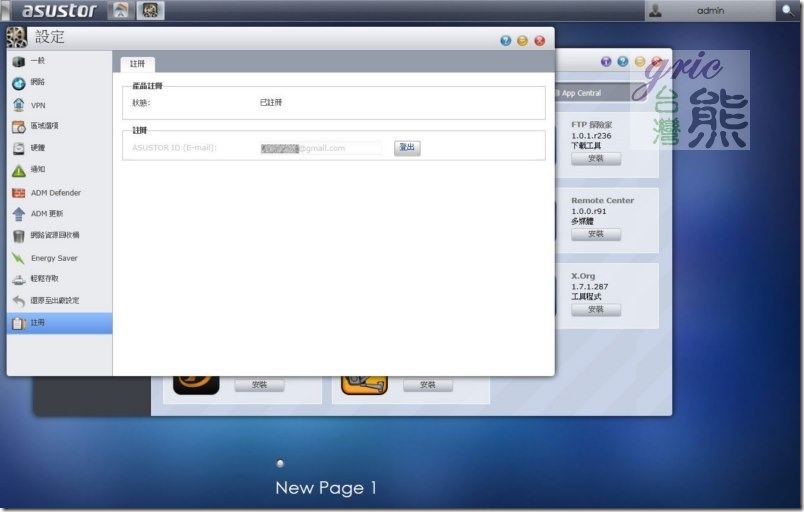
Task: Install X.Org with its 安裝 button
Action: click(596, 310)
